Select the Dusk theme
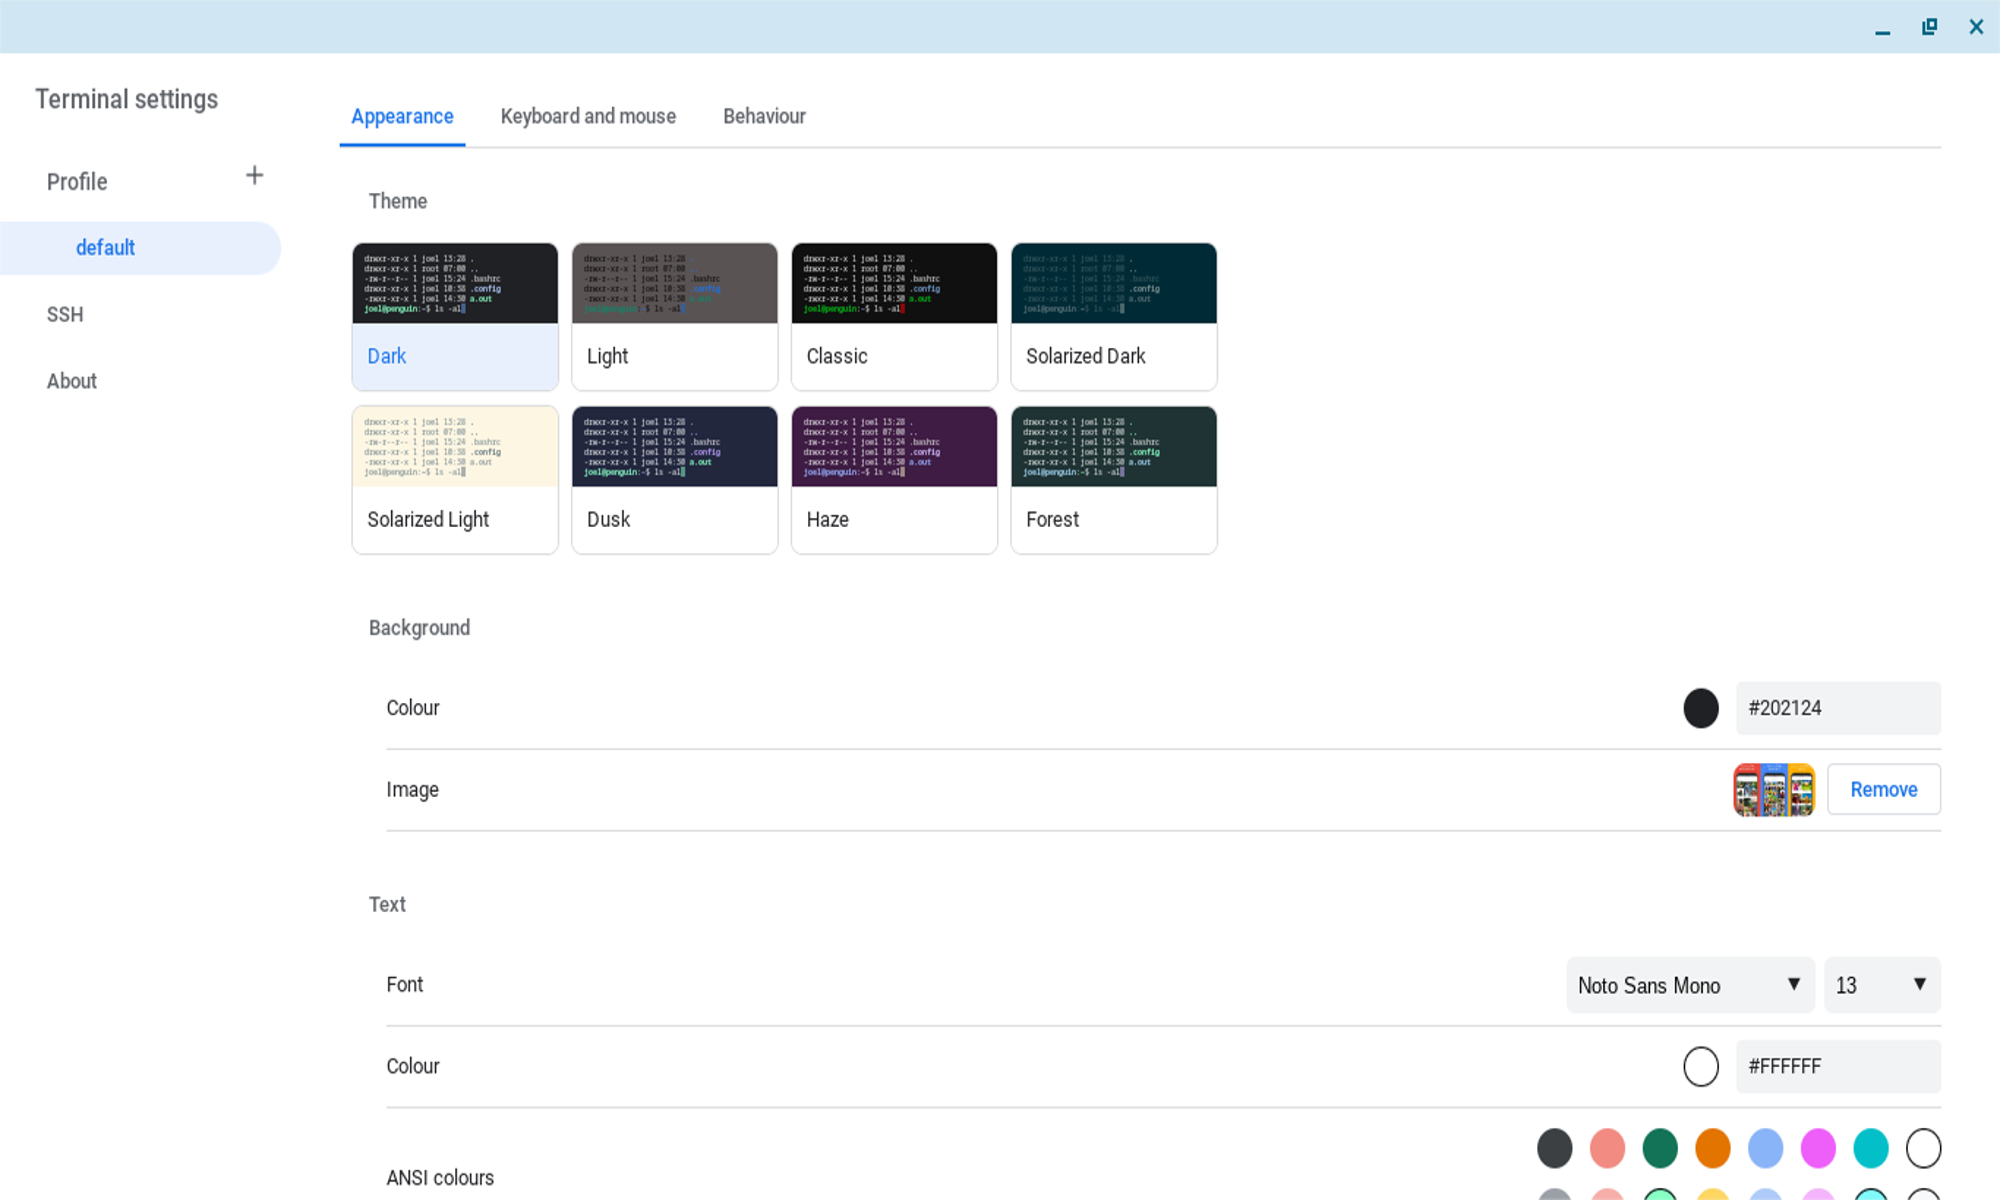Screen dimensions: 2000x1200 coord(674,479)
